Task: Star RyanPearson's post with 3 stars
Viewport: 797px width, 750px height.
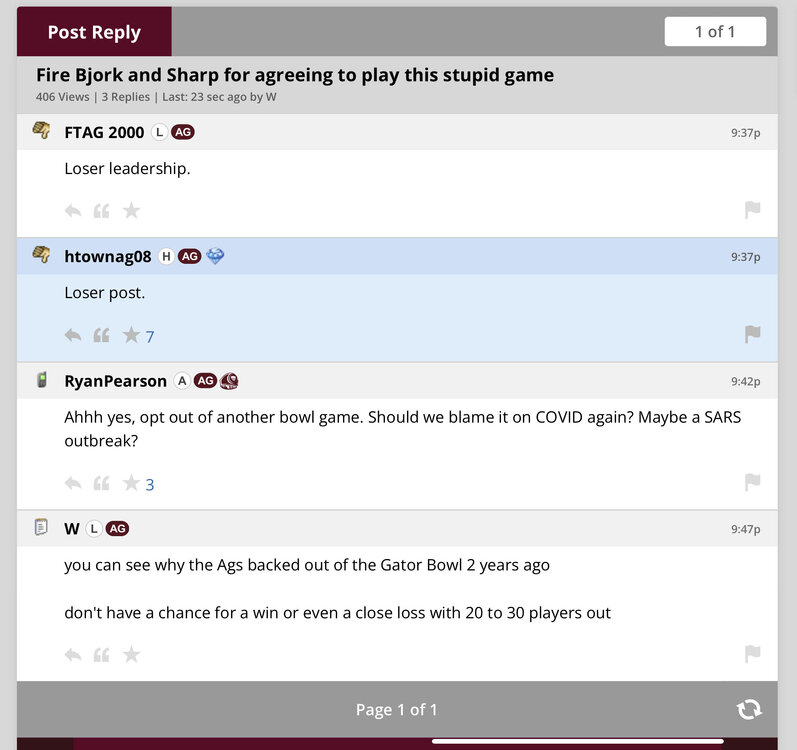Action: point(131,484)
